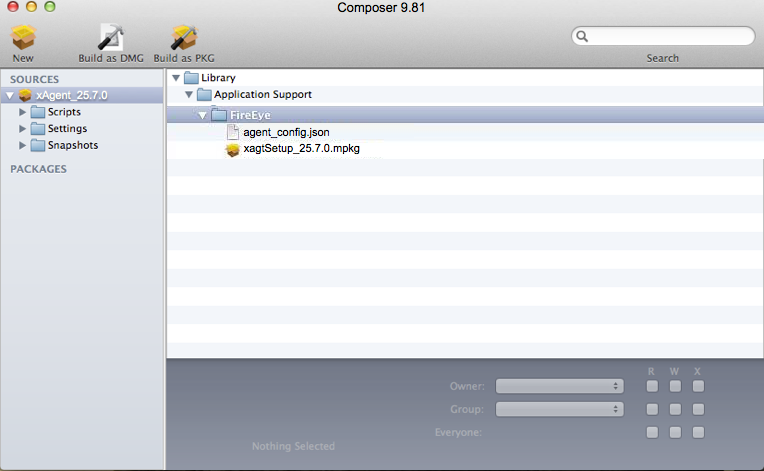
Task: Click the Build as PKG label
Action: coord(184,58)
